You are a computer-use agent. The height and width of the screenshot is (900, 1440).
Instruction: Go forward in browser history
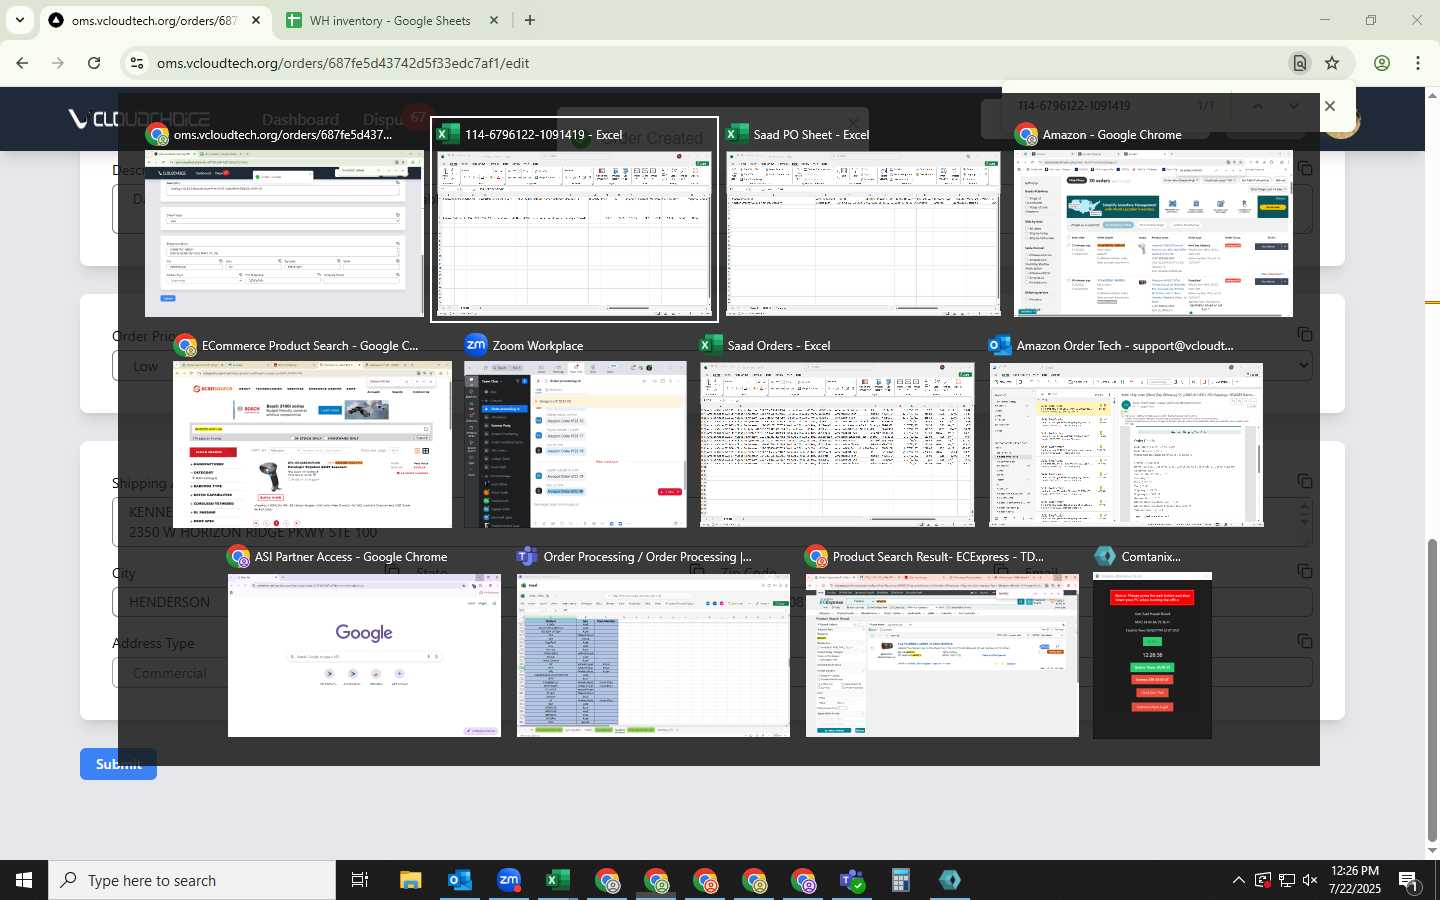click(x=58, y=63)
